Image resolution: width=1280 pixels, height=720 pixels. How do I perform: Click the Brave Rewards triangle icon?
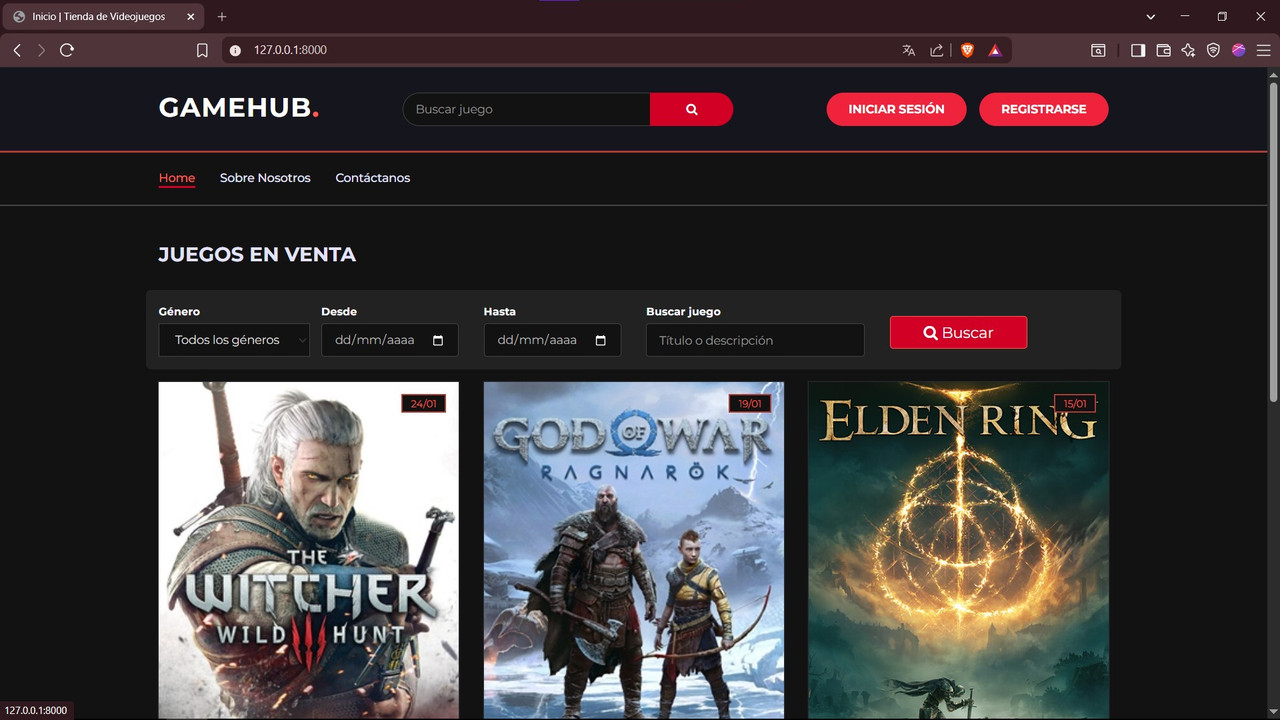(995, 50)
